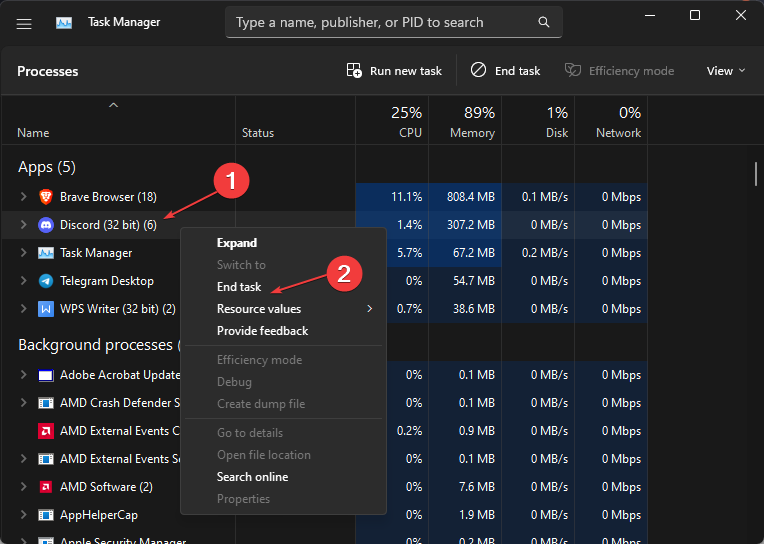Click the vertical scrollbar thumb

pyautogui.click(x=756, y=174)
